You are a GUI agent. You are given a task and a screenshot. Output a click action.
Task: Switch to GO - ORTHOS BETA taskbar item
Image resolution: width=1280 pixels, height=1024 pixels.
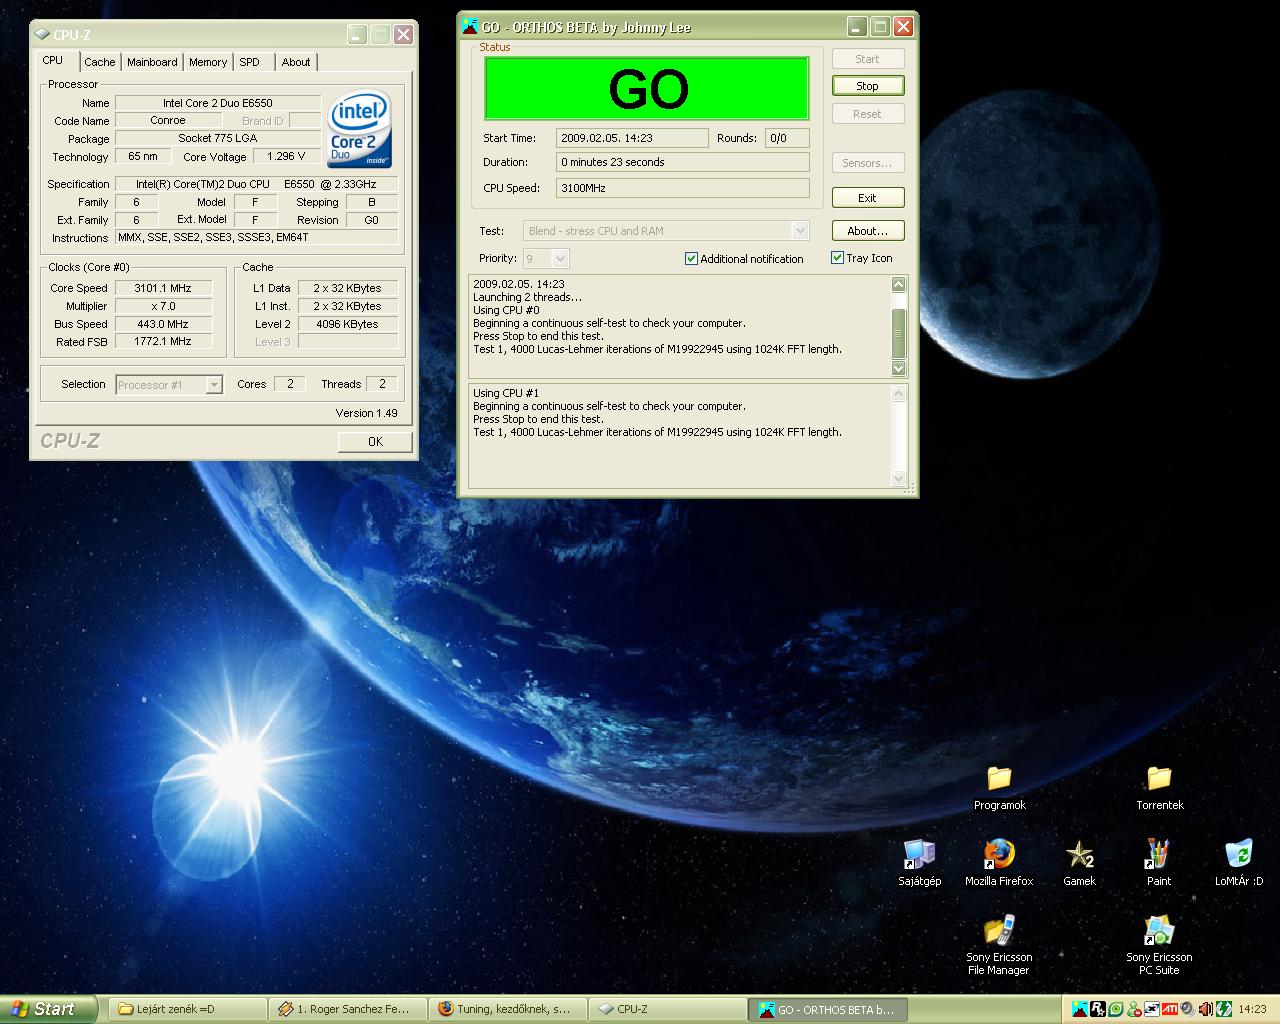tap(828, 1009)
